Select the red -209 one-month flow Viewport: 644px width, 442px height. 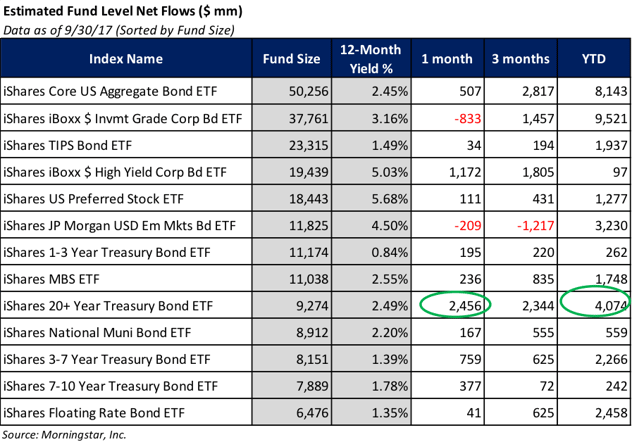tap(467, 226)
